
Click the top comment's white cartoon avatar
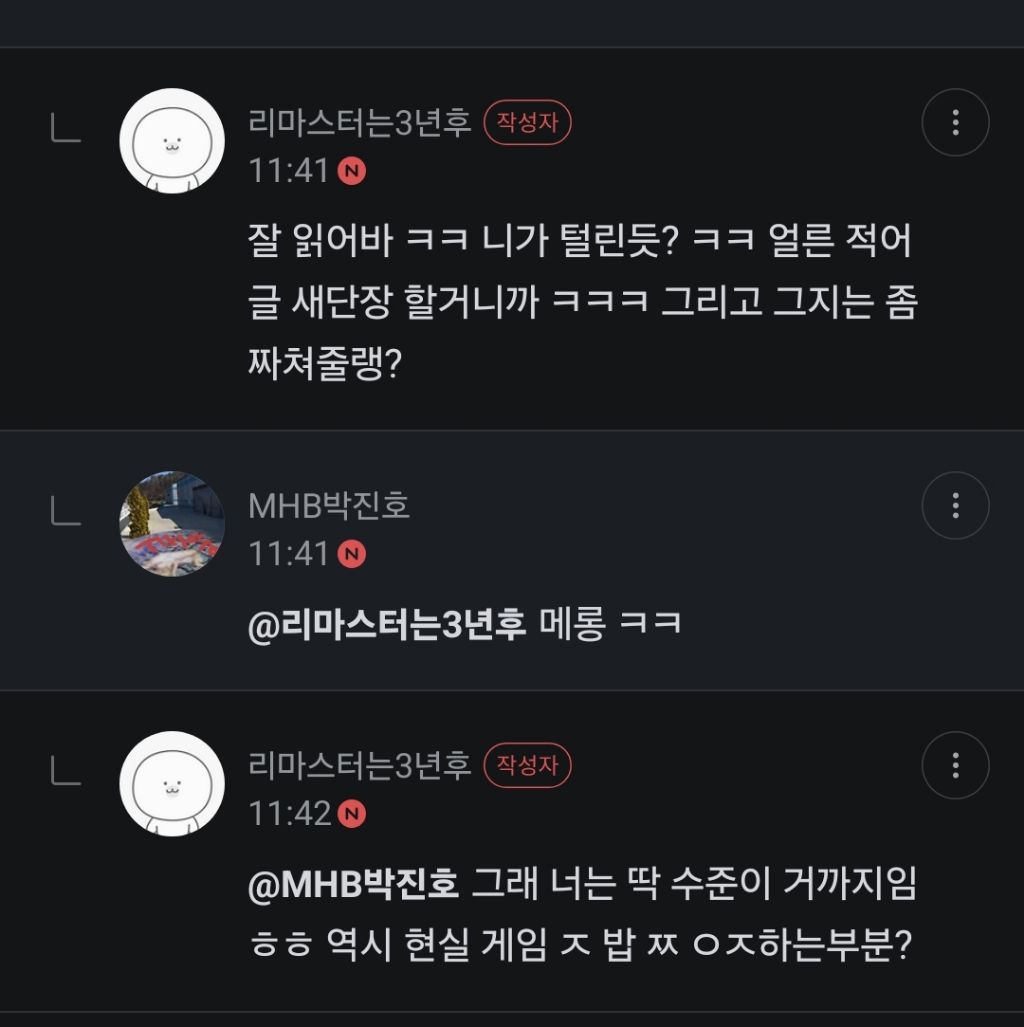pyautogui.click(x=172, y=141)
